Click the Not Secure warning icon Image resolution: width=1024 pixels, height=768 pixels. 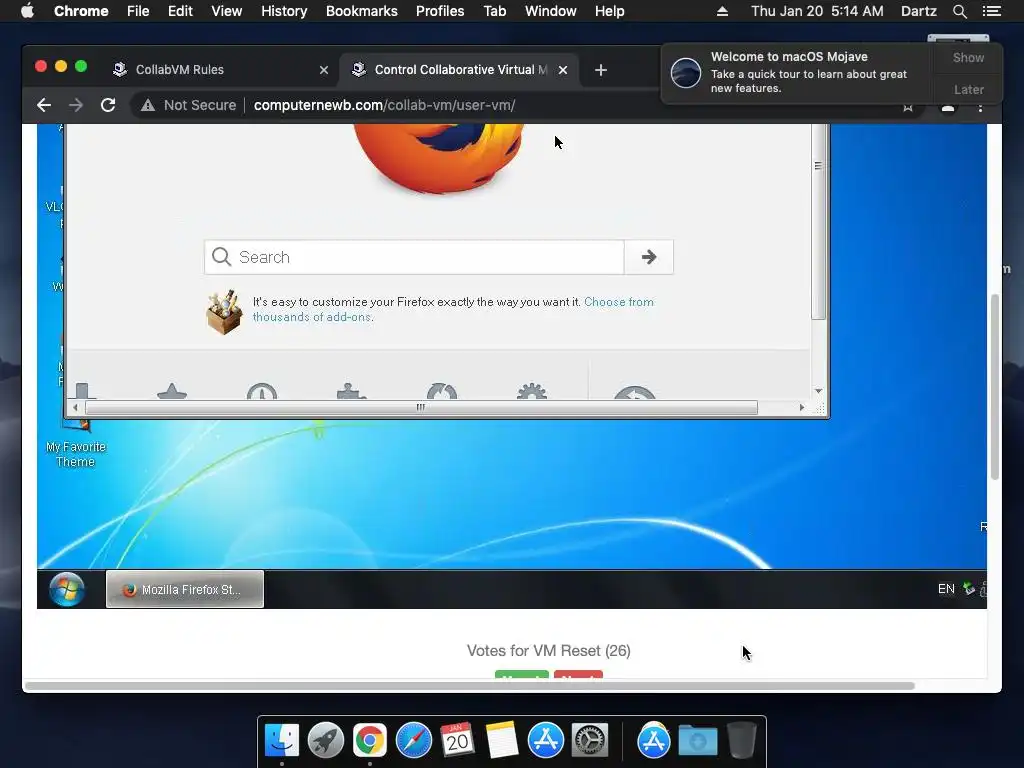click(x=148, y=105)
